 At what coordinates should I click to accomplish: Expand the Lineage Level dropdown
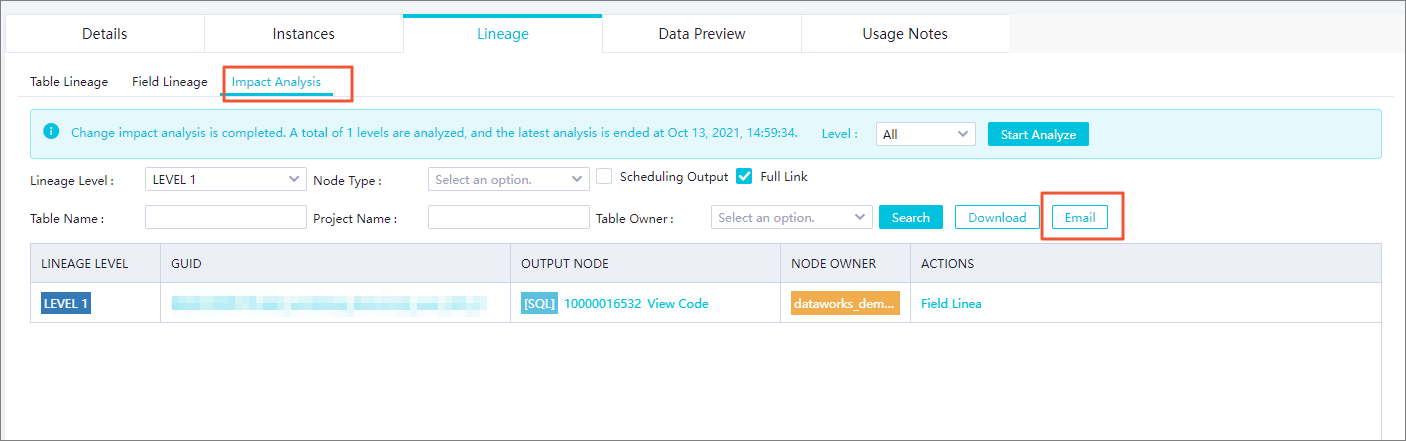click(x=225, y=179)
